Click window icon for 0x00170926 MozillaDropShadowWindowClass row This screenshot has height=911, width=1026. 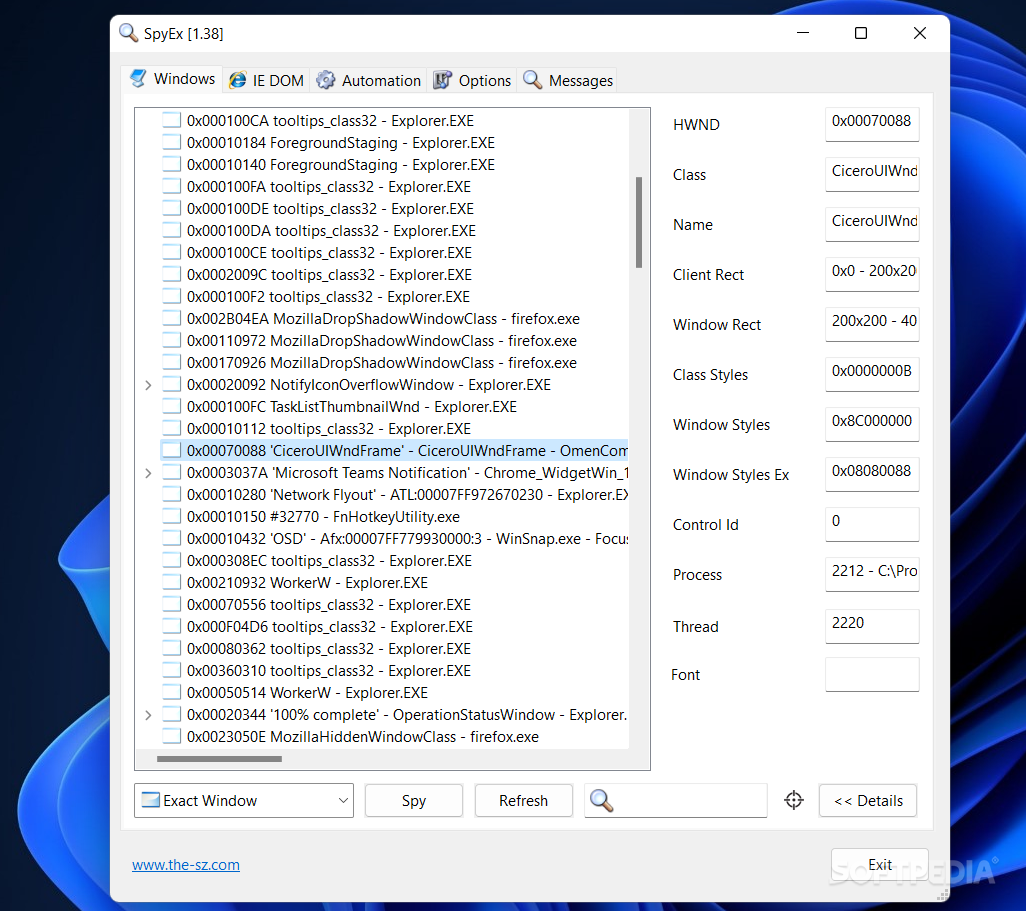[x=171, y=363]
